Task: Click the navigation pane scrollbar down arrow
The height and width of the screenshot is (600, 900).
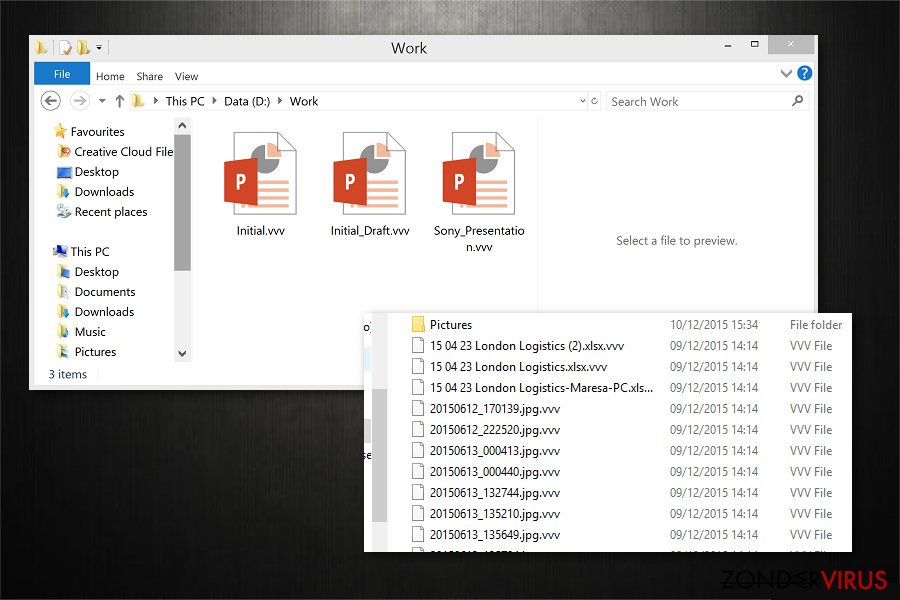Action: [x=182, y=353]
